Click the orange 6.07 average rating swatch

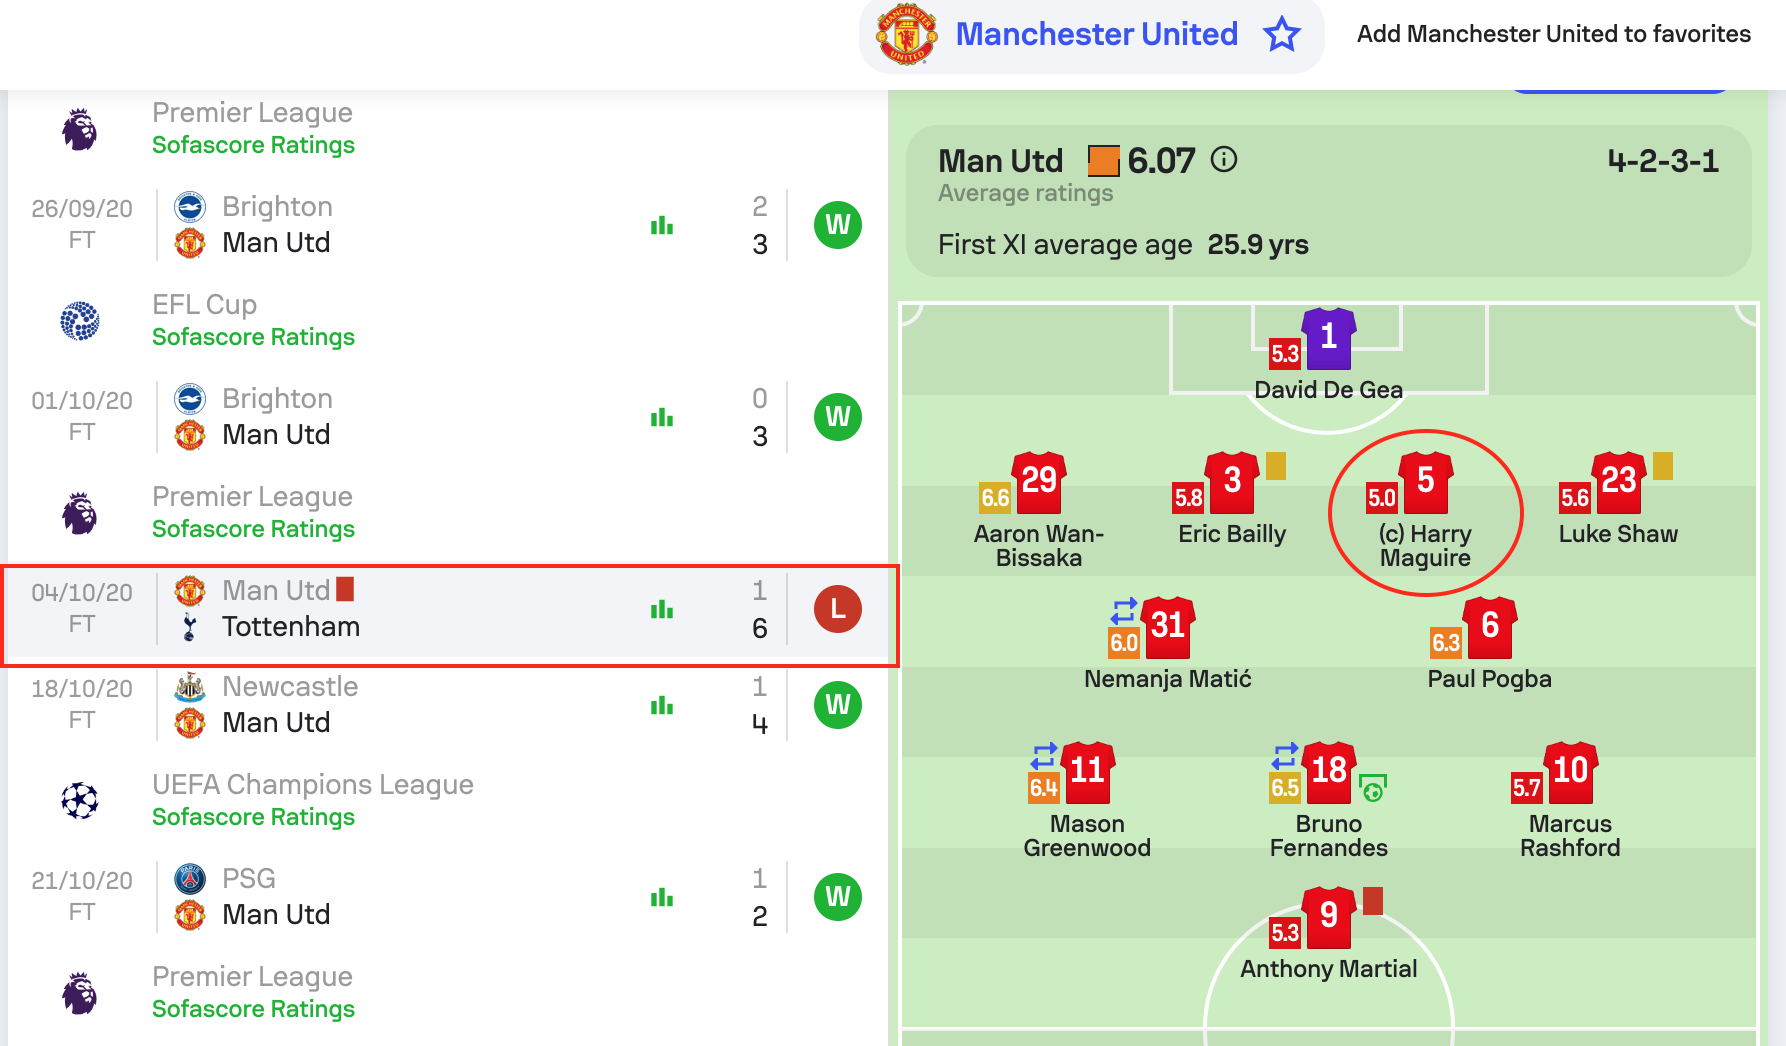(x=1103, y=161)
